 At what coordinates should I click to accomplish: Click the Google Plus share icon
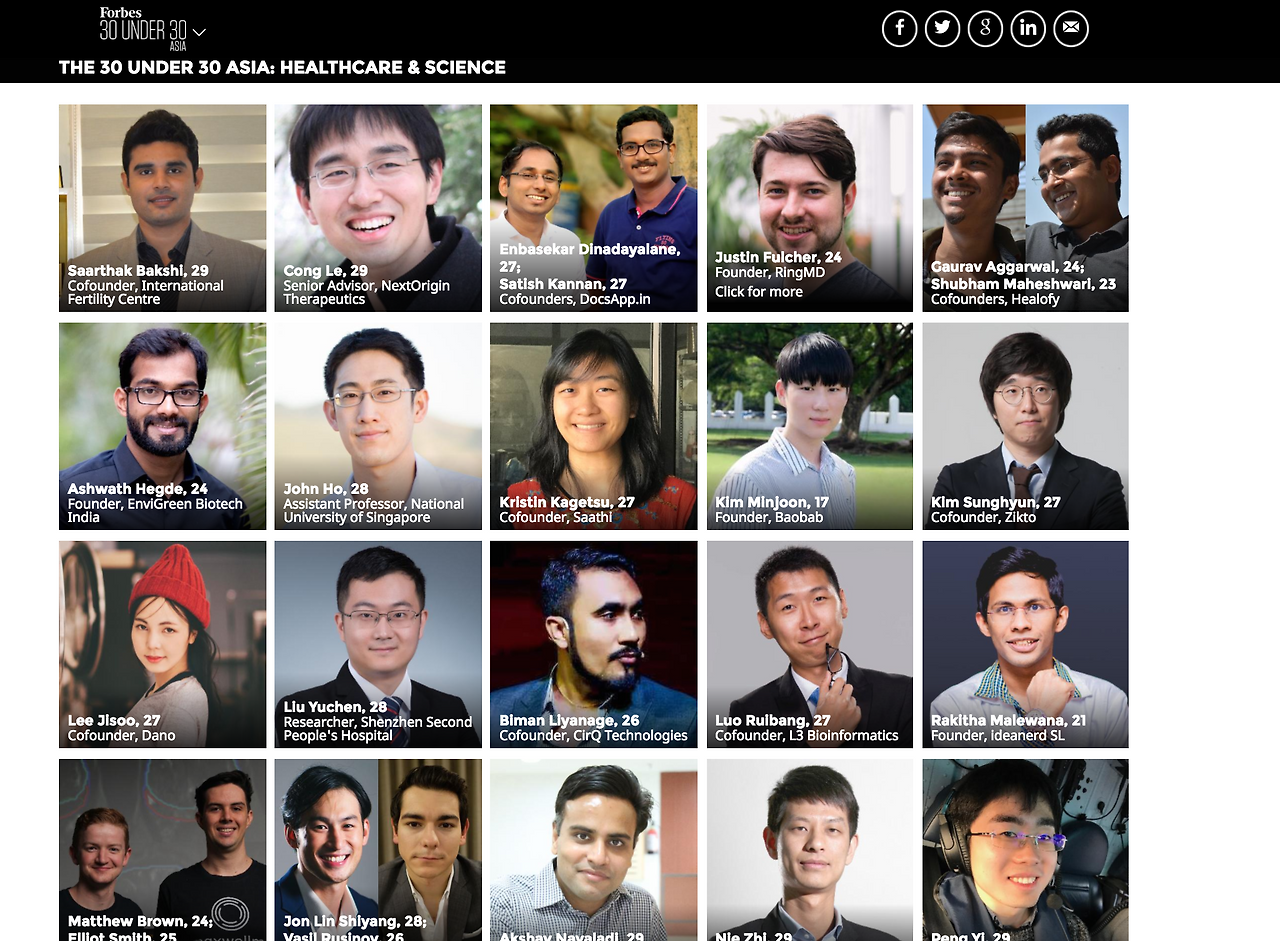[x=985, y=28]
